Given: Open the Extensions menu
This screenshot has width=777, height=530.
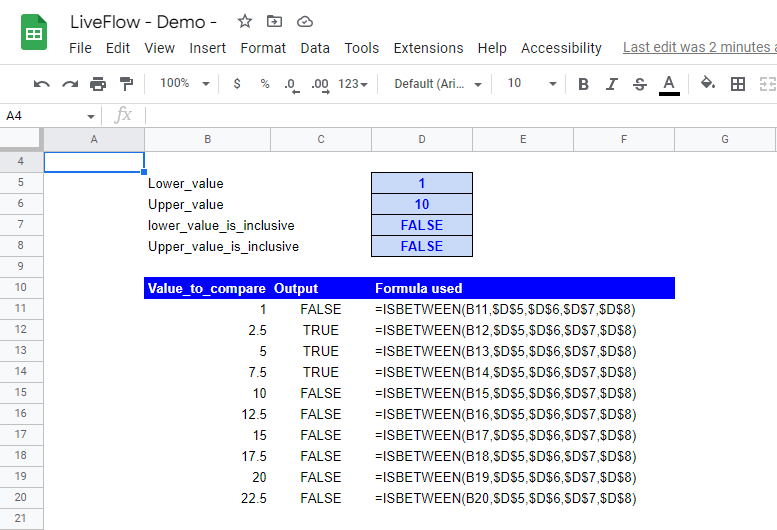Looking at the screenshot, I should [x=429, y=48].
